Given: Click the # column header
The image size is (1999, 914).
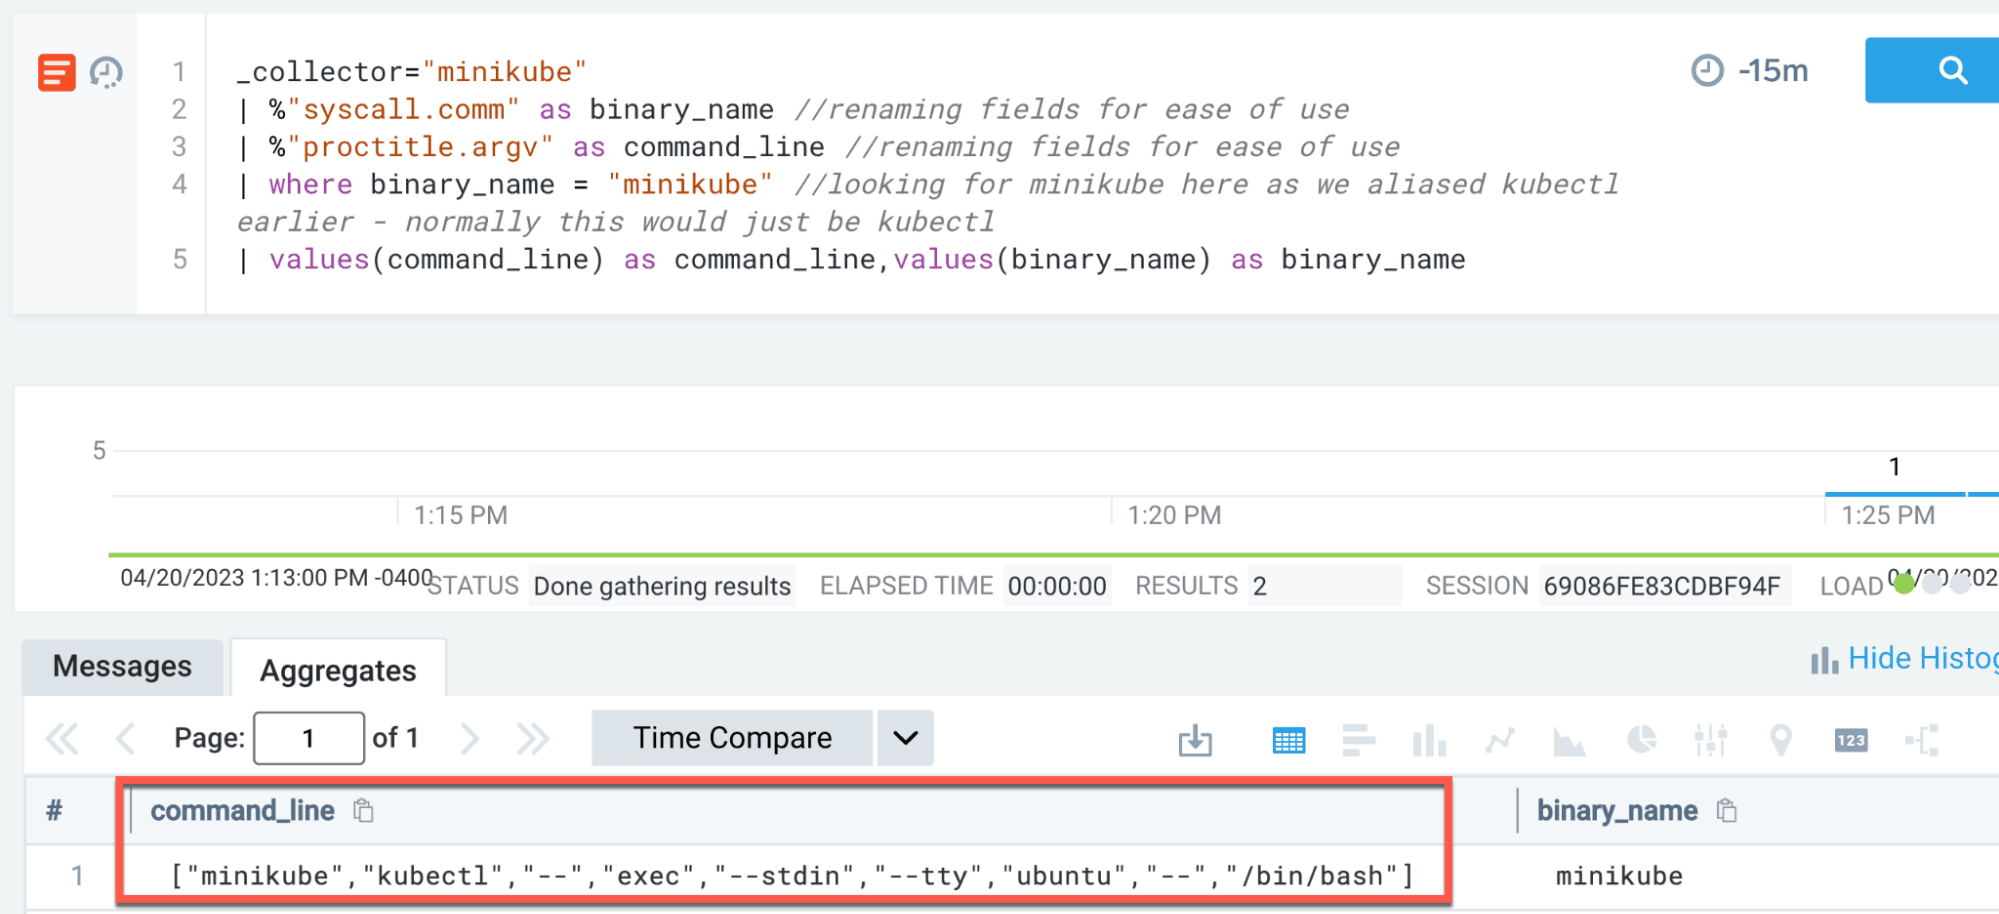Looking at the screenshot, I should pyautogui.click(x=55, y=811).
